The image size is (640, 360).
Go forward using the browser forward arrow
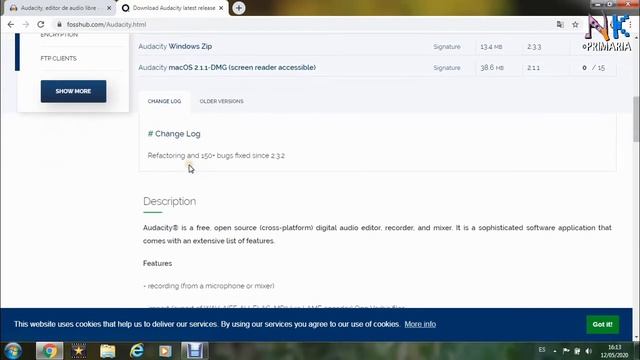(x=26, y=24)
